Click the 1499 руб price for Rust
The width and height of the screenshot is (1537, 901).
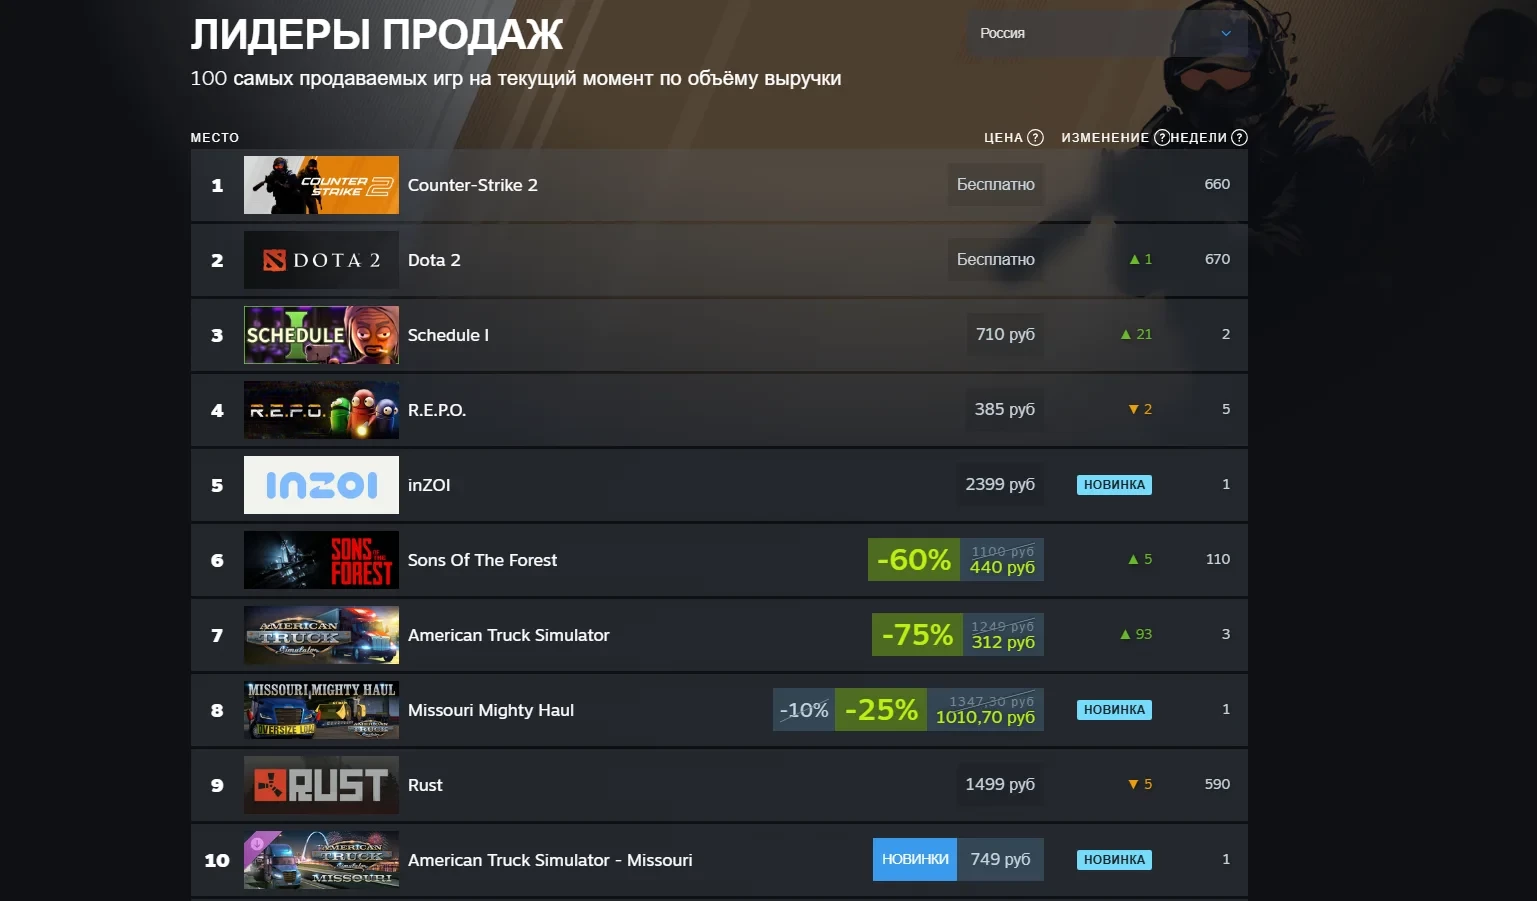tap(1000, 785)
